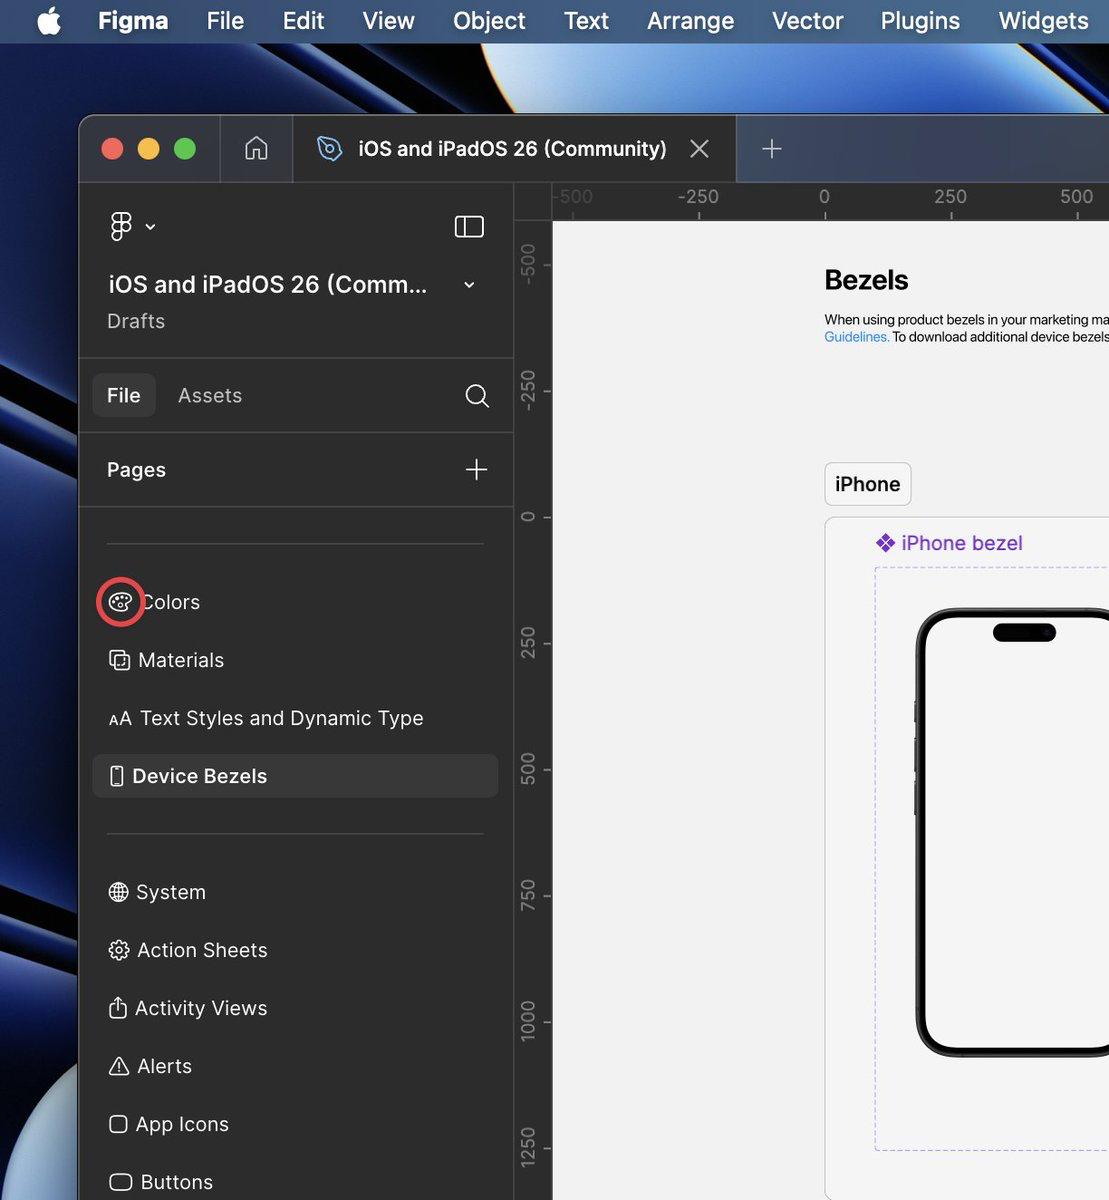Open the Vector menu
Image resolution: width=1109 pixels, height=1200 pixels.
tap(807, 21)
